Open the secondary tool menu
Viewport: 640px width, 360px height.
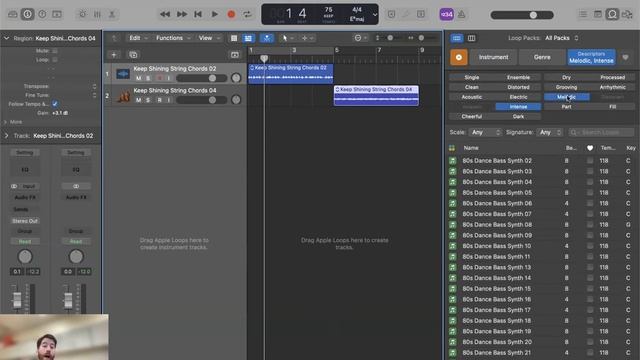pyautogui.click(x=307, y=38)
